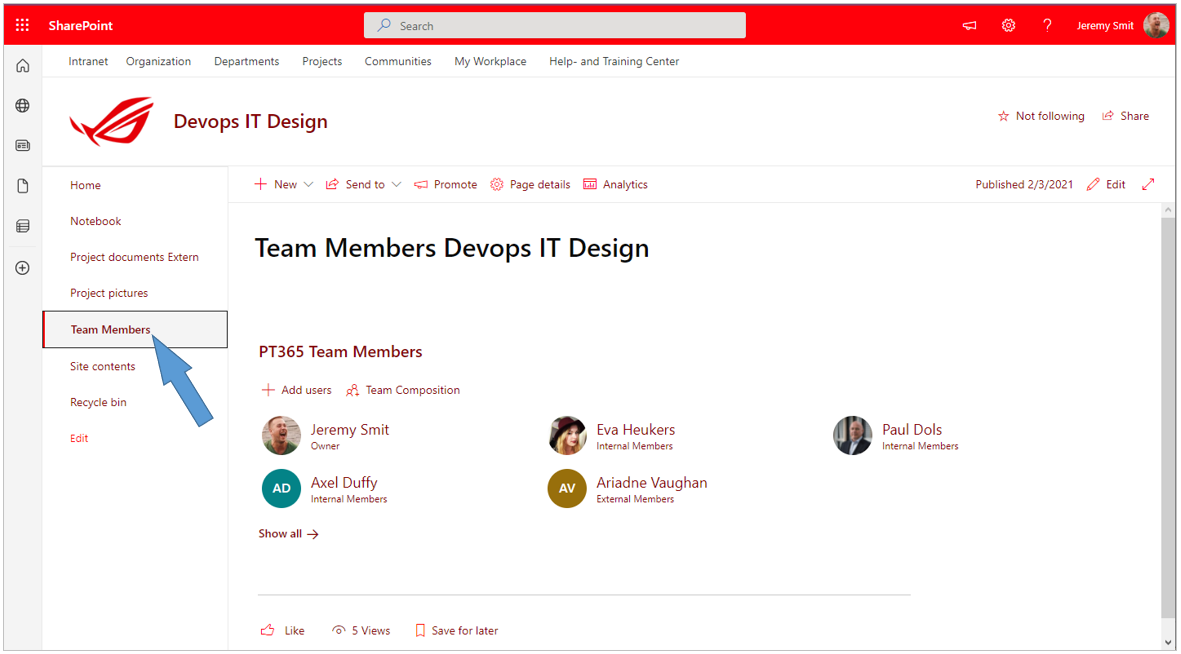Click the Not following star icon

1003,116
